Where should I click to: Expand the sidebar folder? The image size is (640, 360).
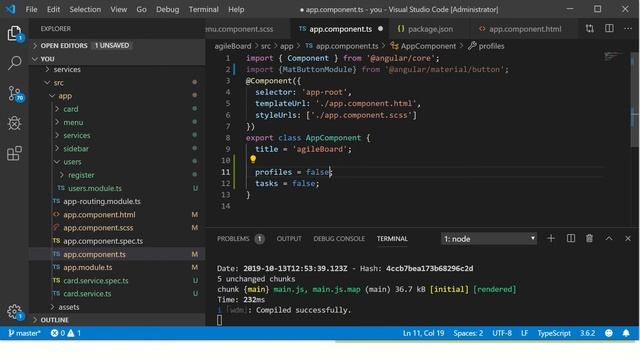tap(76, 149)
